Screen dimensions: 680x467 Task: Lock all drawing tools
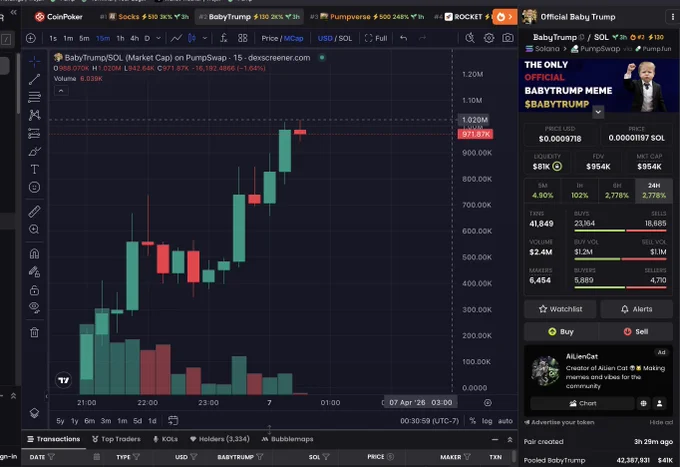click(x=34, y=290)
